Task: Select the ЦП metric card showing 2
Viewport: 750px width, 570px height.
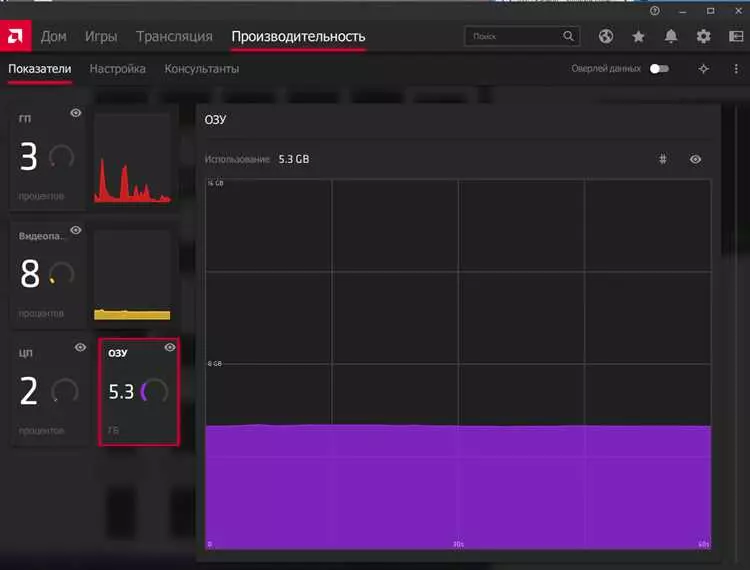Action: pos(50,392)
